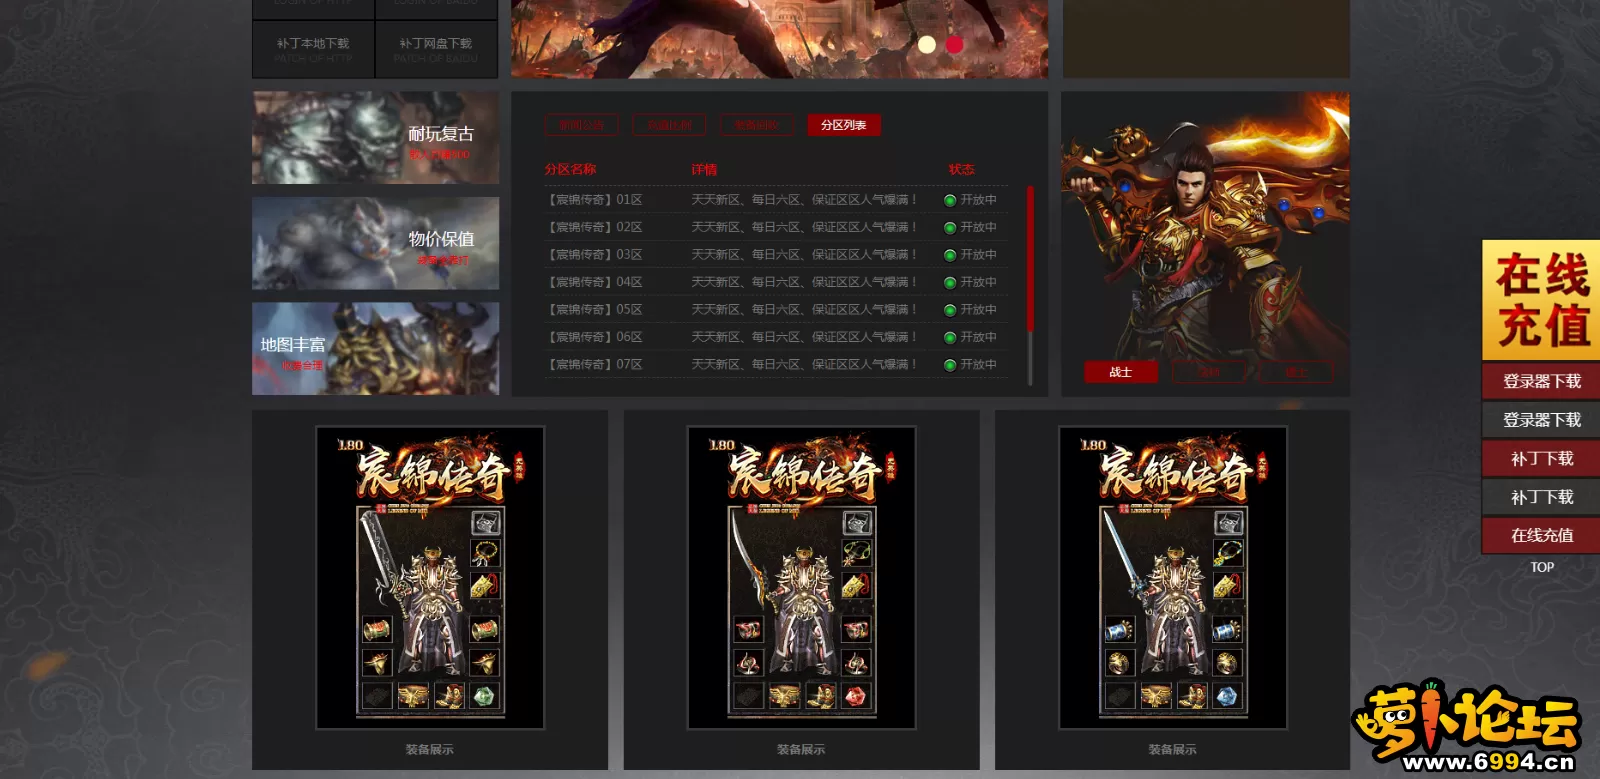Click 开放中 status text in 07区 row
Screen dimensions: 1600x779
(978, 365)
